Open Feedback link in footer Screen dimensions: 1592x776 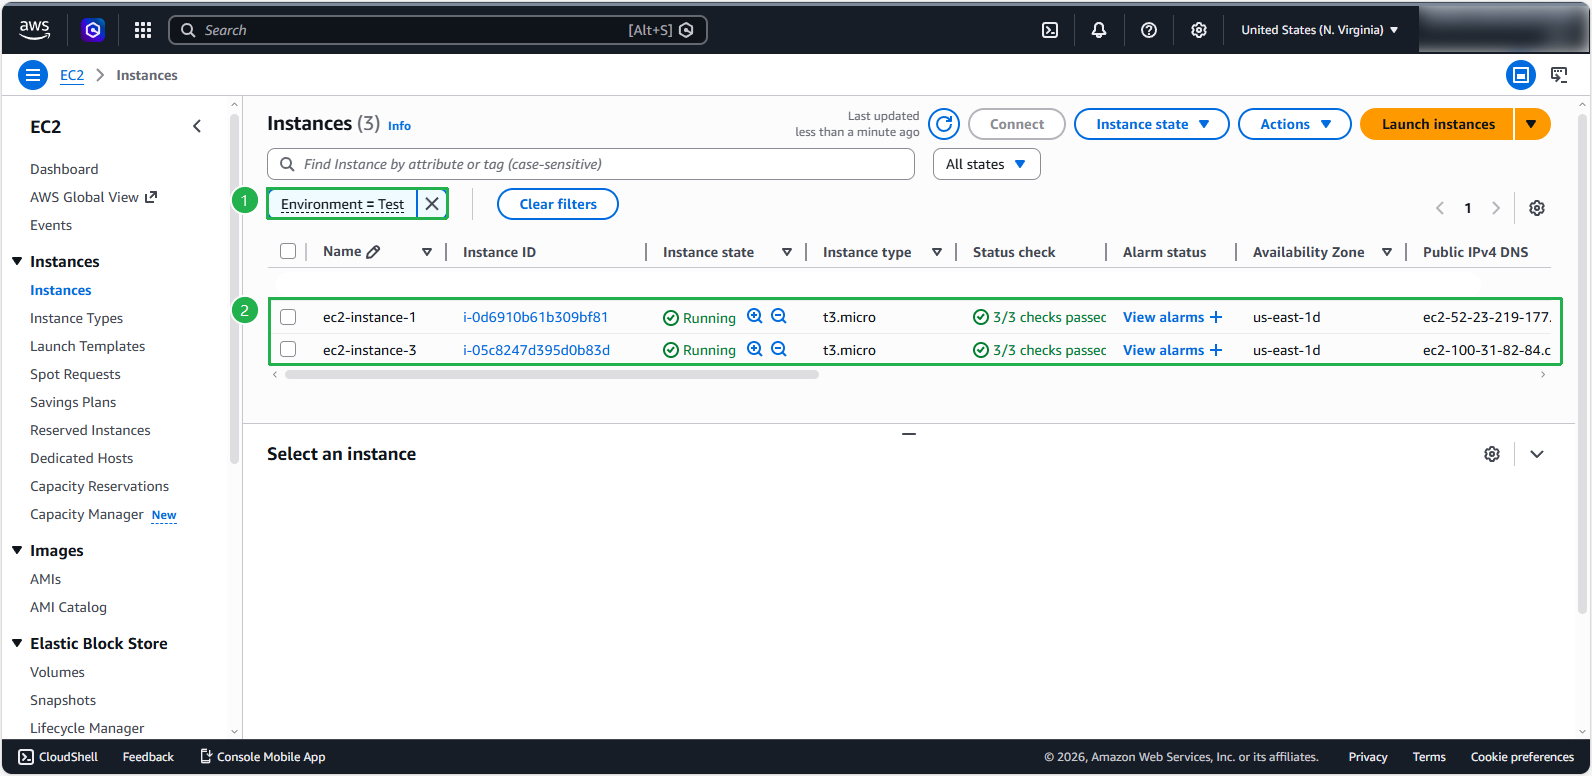point(148,757)
